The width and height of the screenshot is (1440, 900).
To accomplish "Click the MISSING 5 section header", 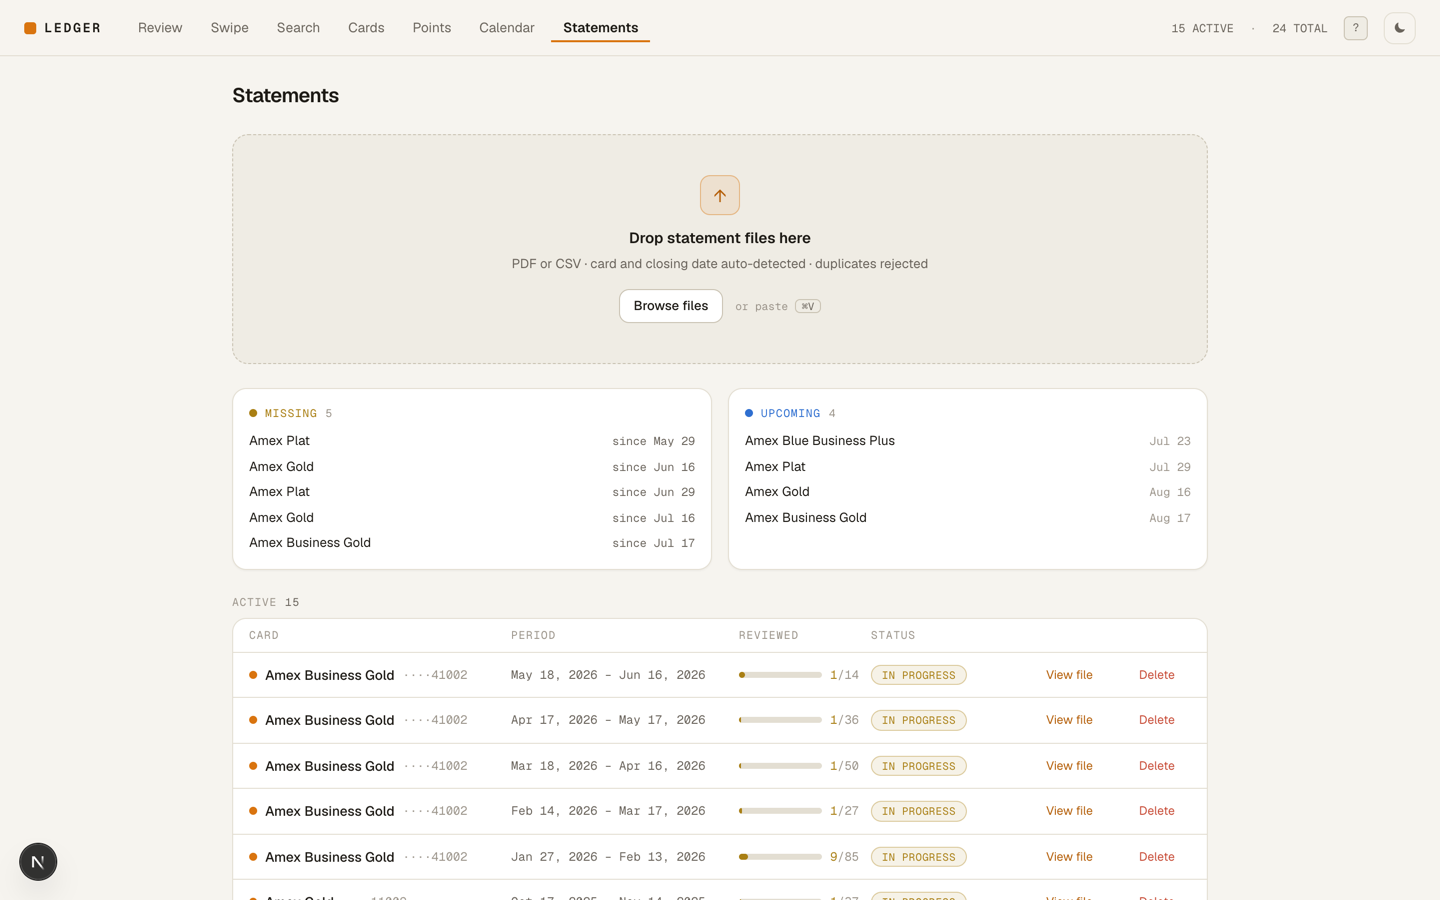I will click(x=291, y=413).
